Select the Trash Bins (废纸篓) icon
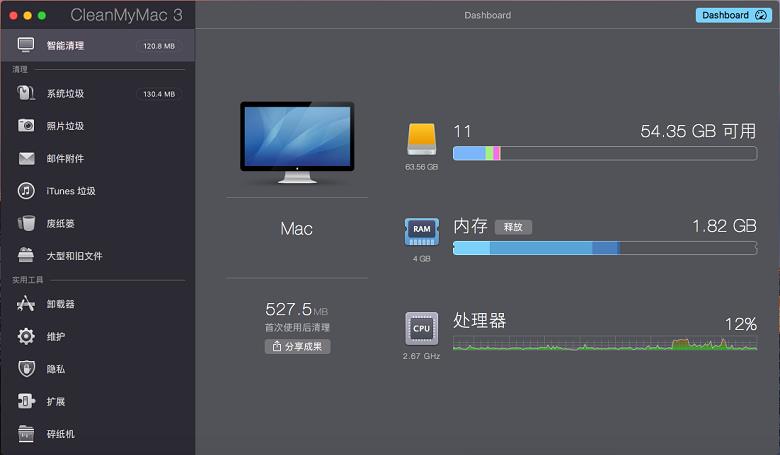Image resolution: width=780 pixels, height=455 pixels. tap(26, 223)
